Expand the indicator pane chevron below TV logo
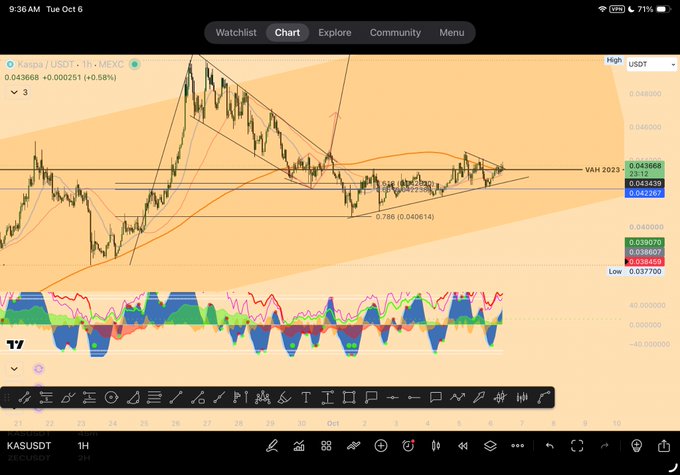Viewport: 680px width, 475px height. click(14, 369)
